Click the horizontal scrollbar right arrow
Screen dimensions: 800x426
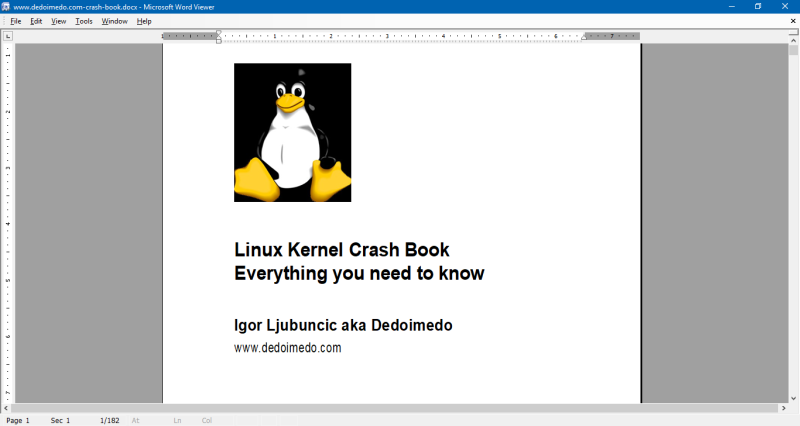pos(783,408)
